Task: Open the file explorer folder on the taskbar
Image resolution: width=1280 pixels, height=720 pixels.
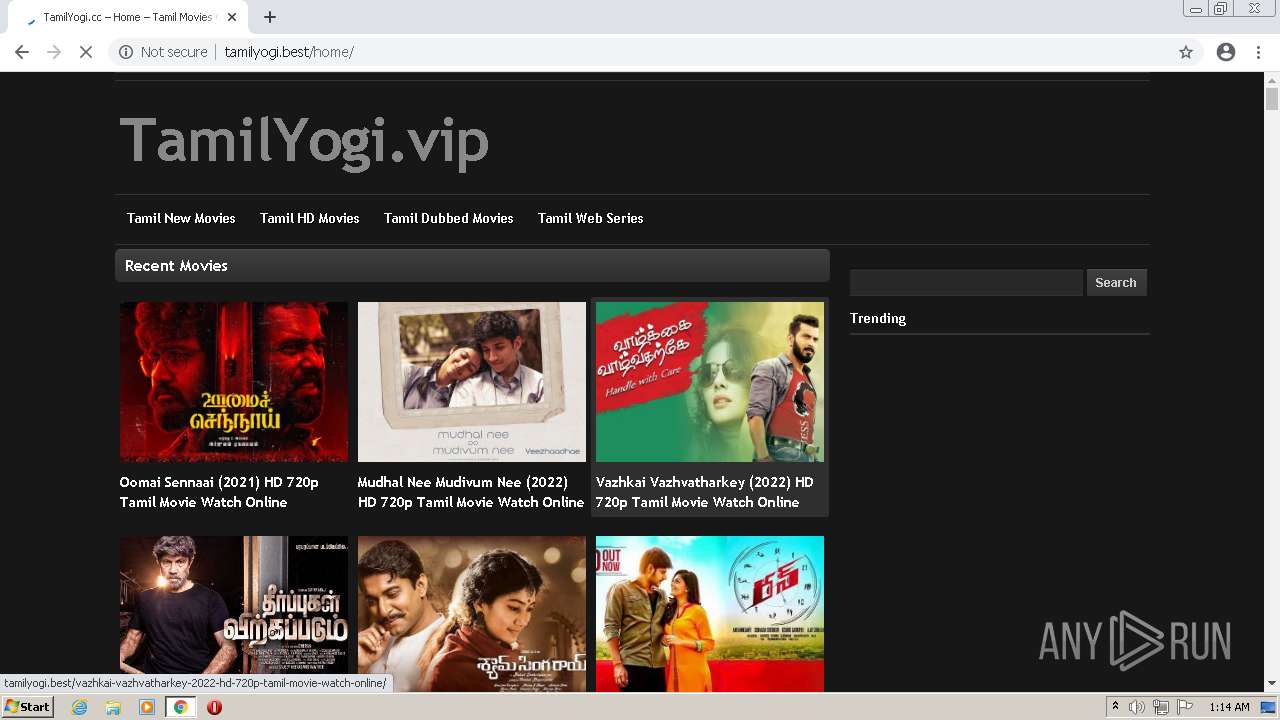Action: (113, 707)
